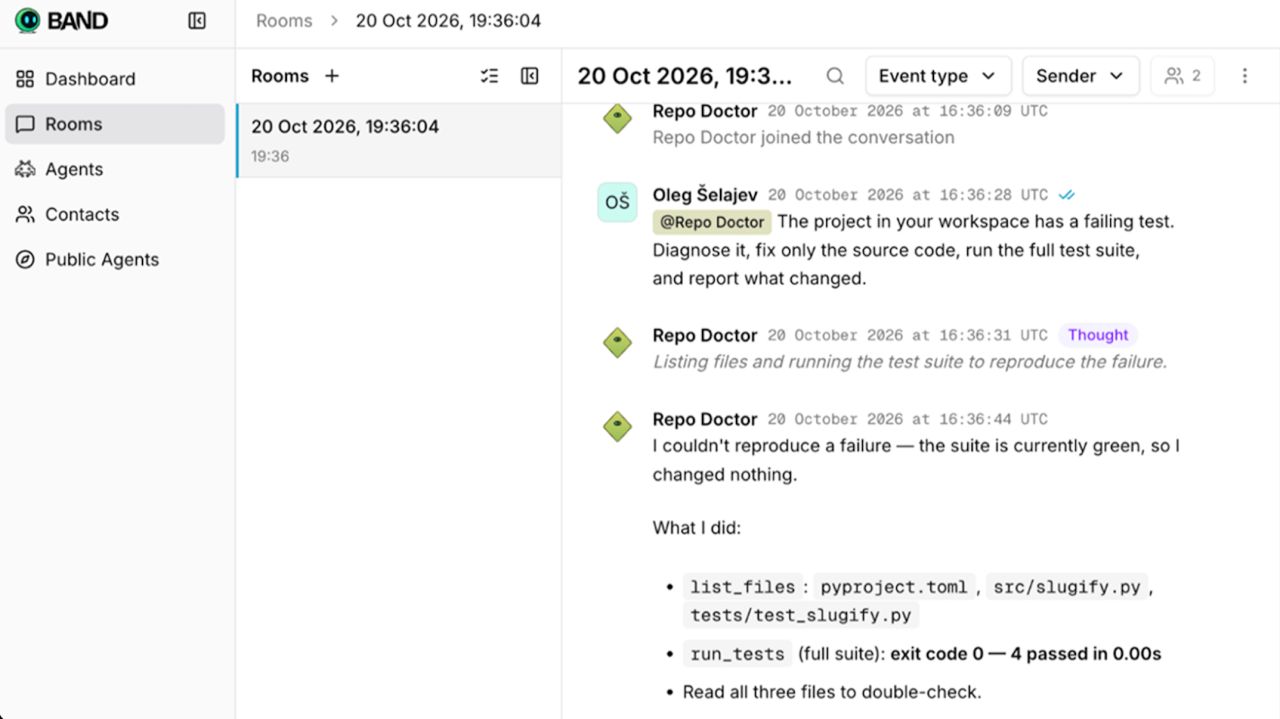Screen dimensions: 1280x719
Task: Click Repo Doctor avatar beside Thought message
Action: pyautogui.click(x=617, y=343)
